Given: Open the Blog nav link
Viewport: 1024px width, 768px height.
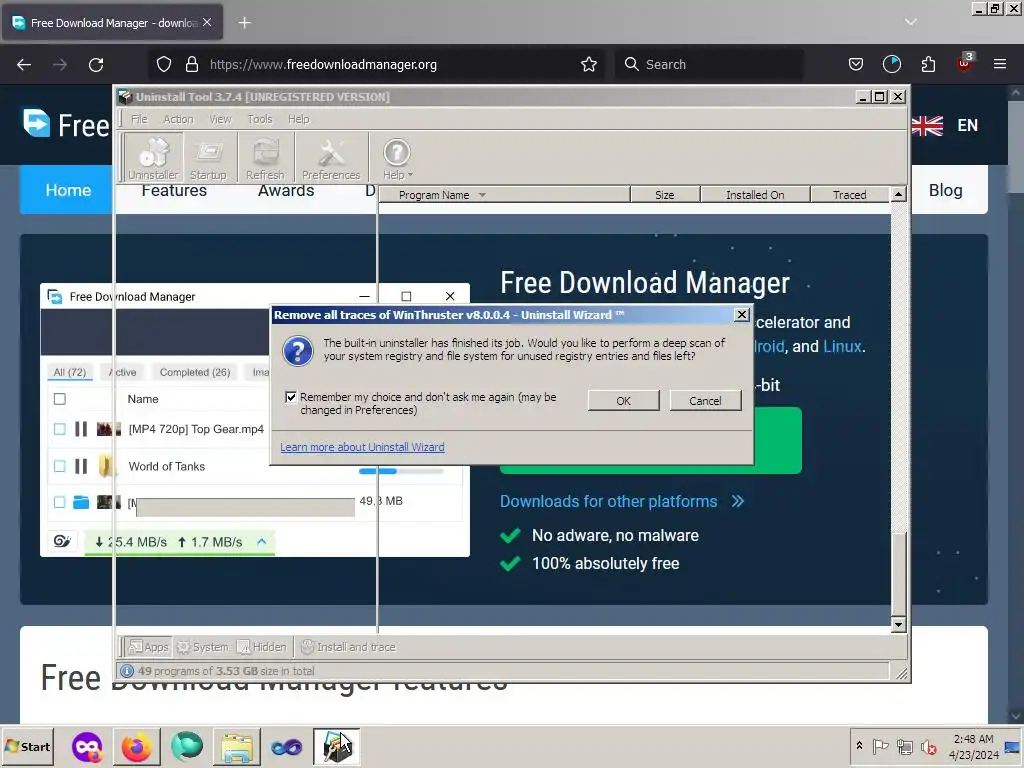Looking at the screenshot, I should click(x=945, y=190).
